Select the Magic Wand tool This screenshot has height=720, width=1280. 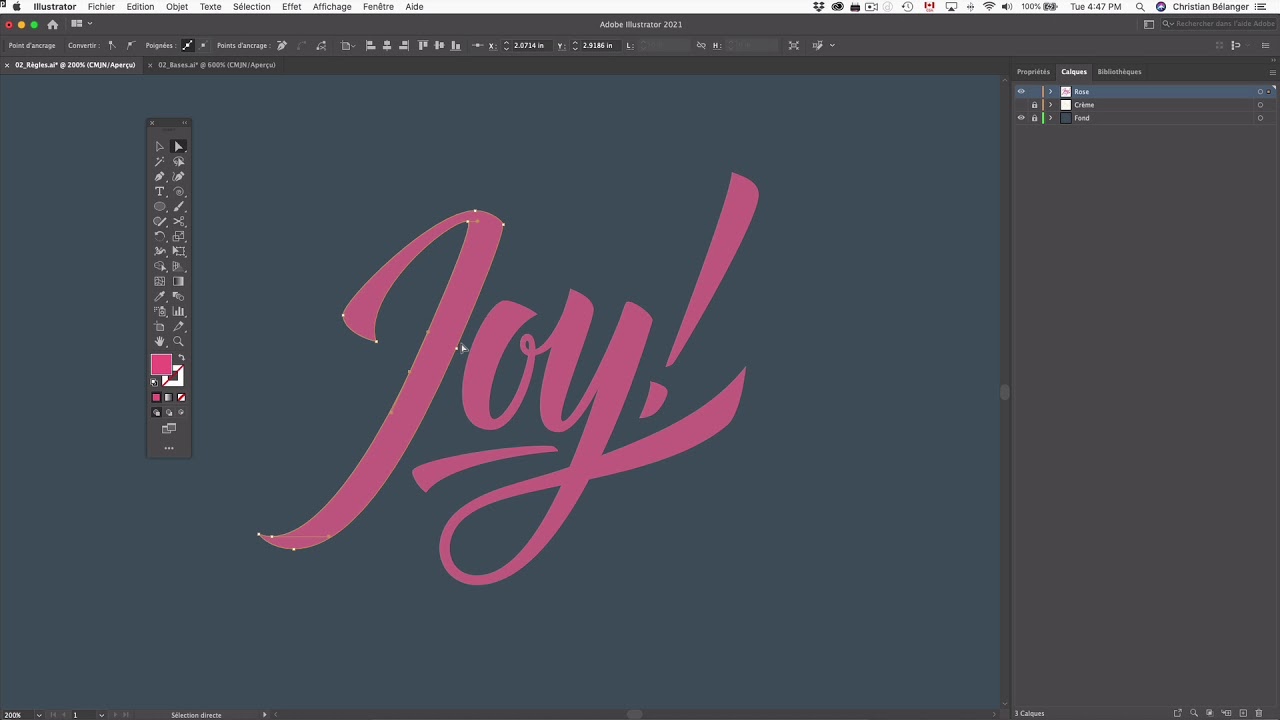click(159, 161)
